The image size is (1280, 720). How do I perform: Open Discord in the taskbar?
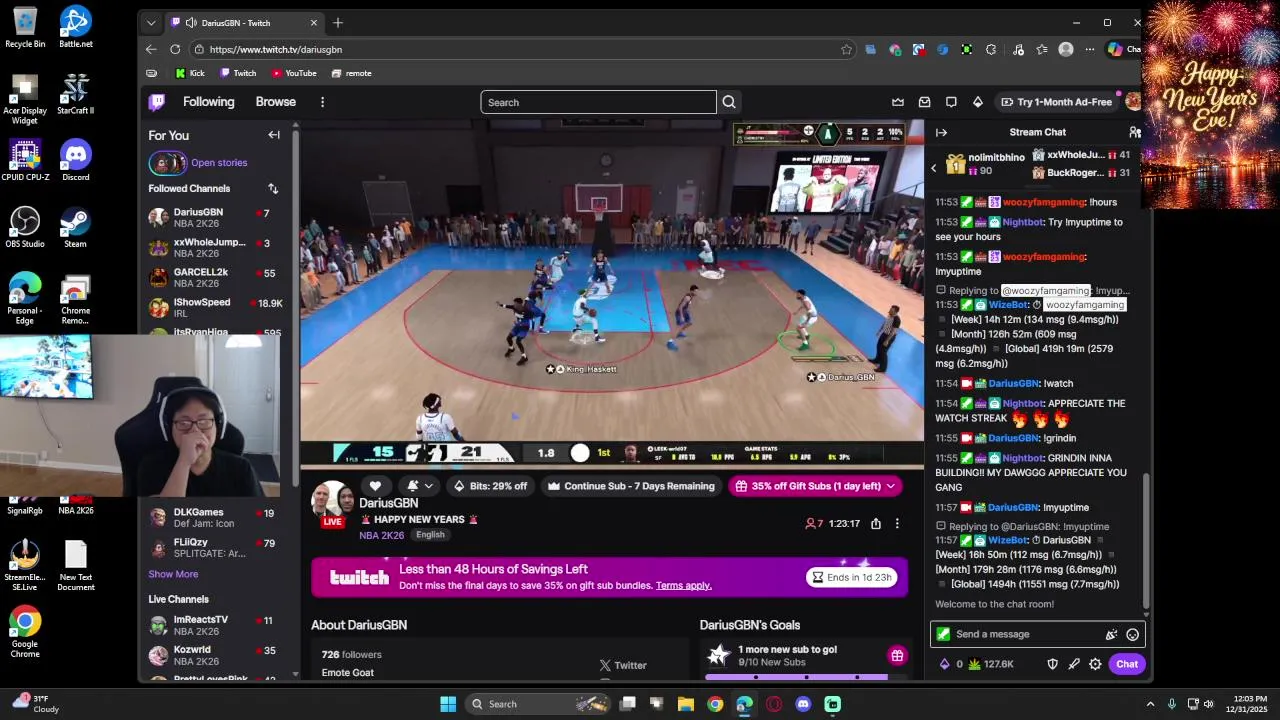coord(803,704)
